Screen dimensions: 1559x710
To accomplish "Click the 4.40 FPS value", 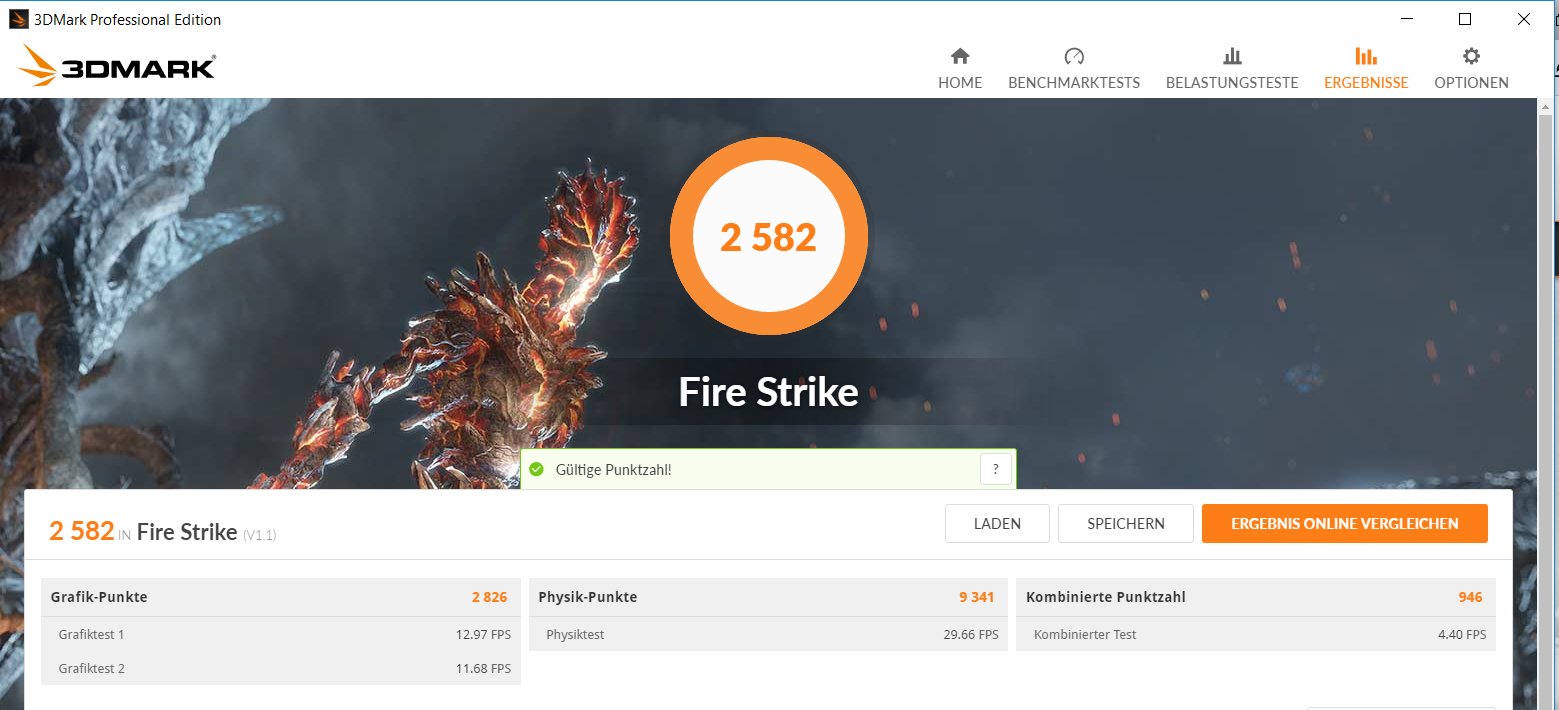I will 1462,634.
